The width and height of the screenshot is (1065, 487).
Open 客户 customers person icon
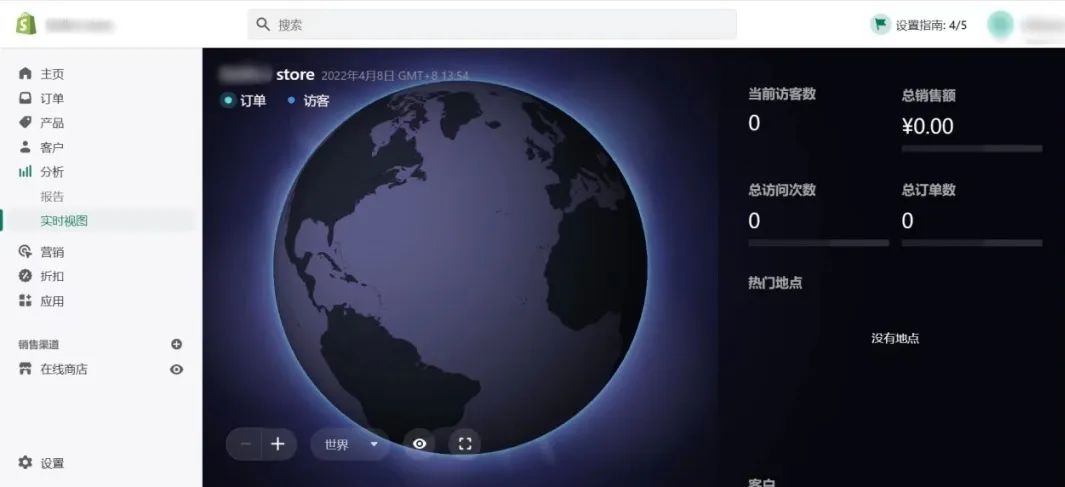tap(26, 147)
